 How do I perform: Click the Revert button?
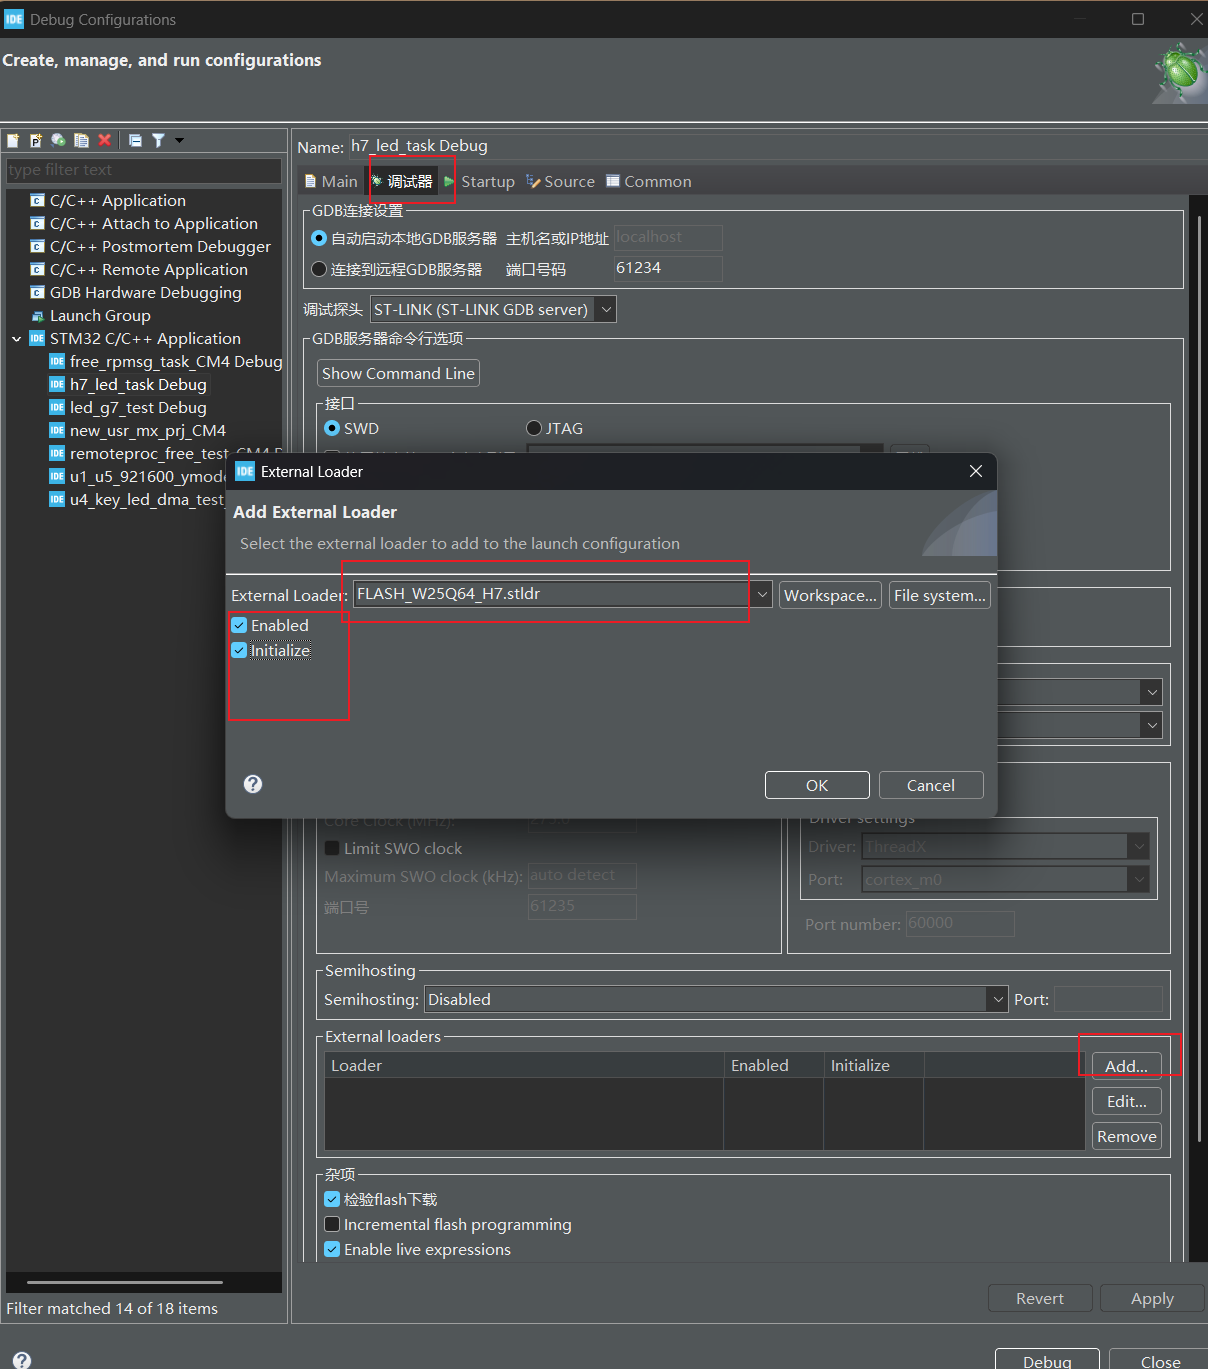(x=1040, y=1298)
